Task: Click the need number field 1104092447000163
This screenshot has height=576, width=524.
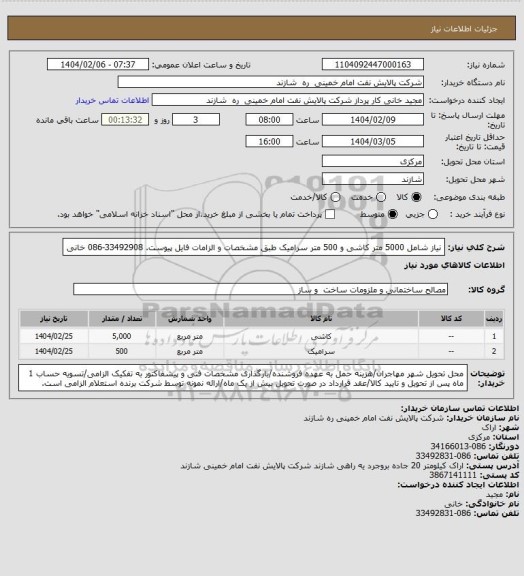Action: (373, 64)
